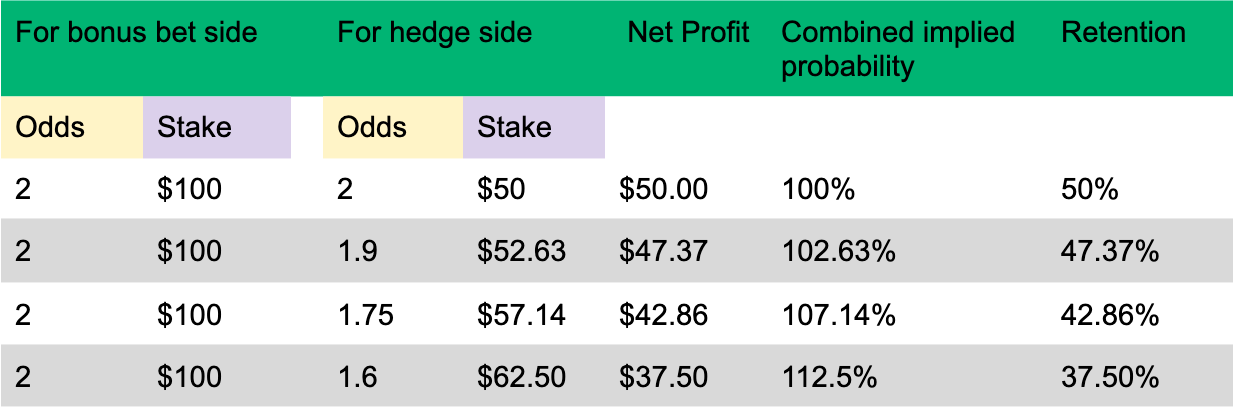Click the "For bonus bet side" header
1233x407 pixels.
136,33
